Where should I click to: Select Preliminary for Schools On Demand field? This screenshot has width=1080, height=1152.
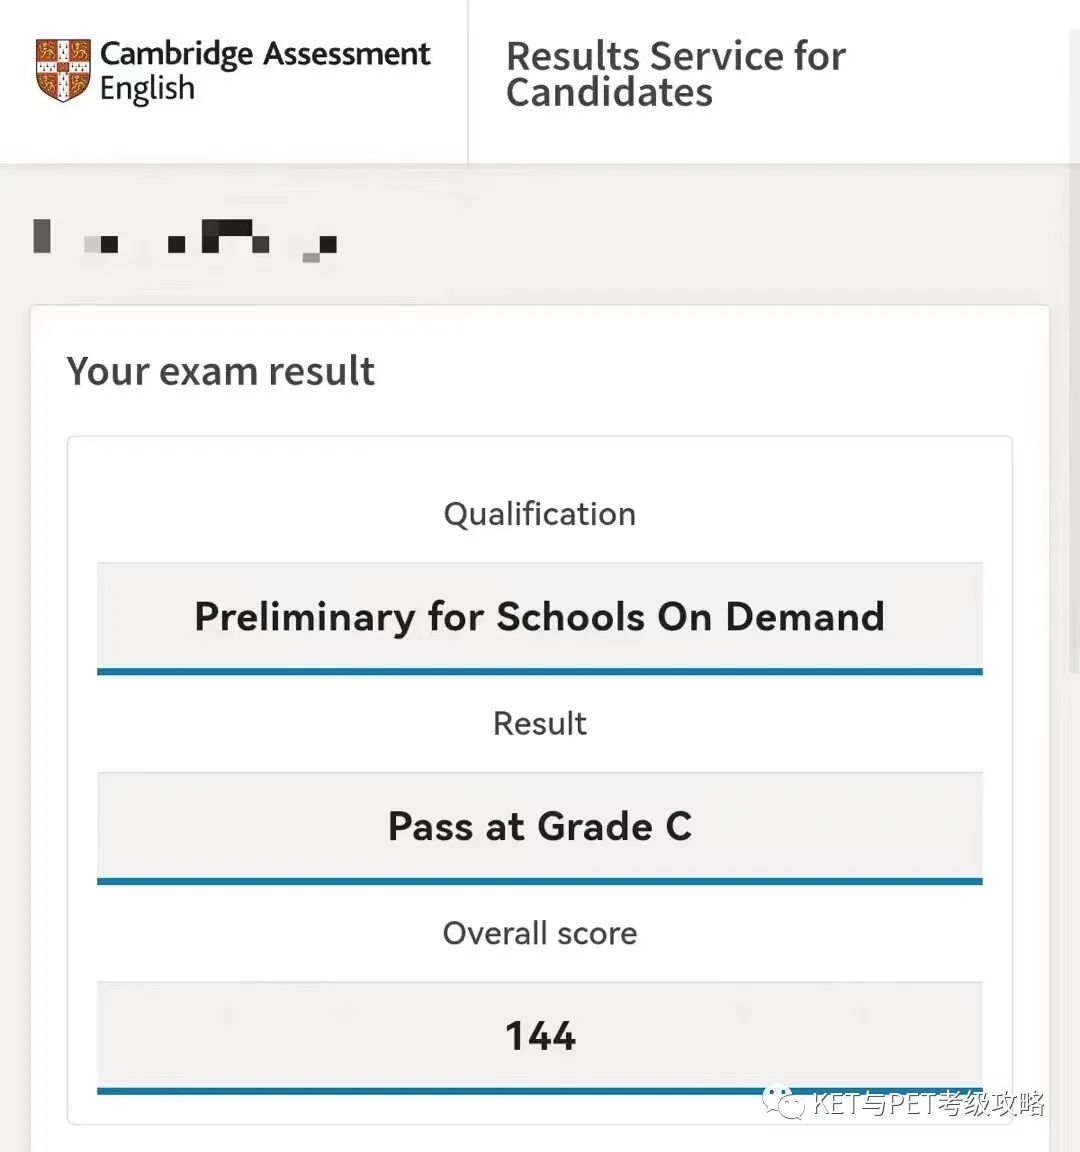tap(540, 616)
